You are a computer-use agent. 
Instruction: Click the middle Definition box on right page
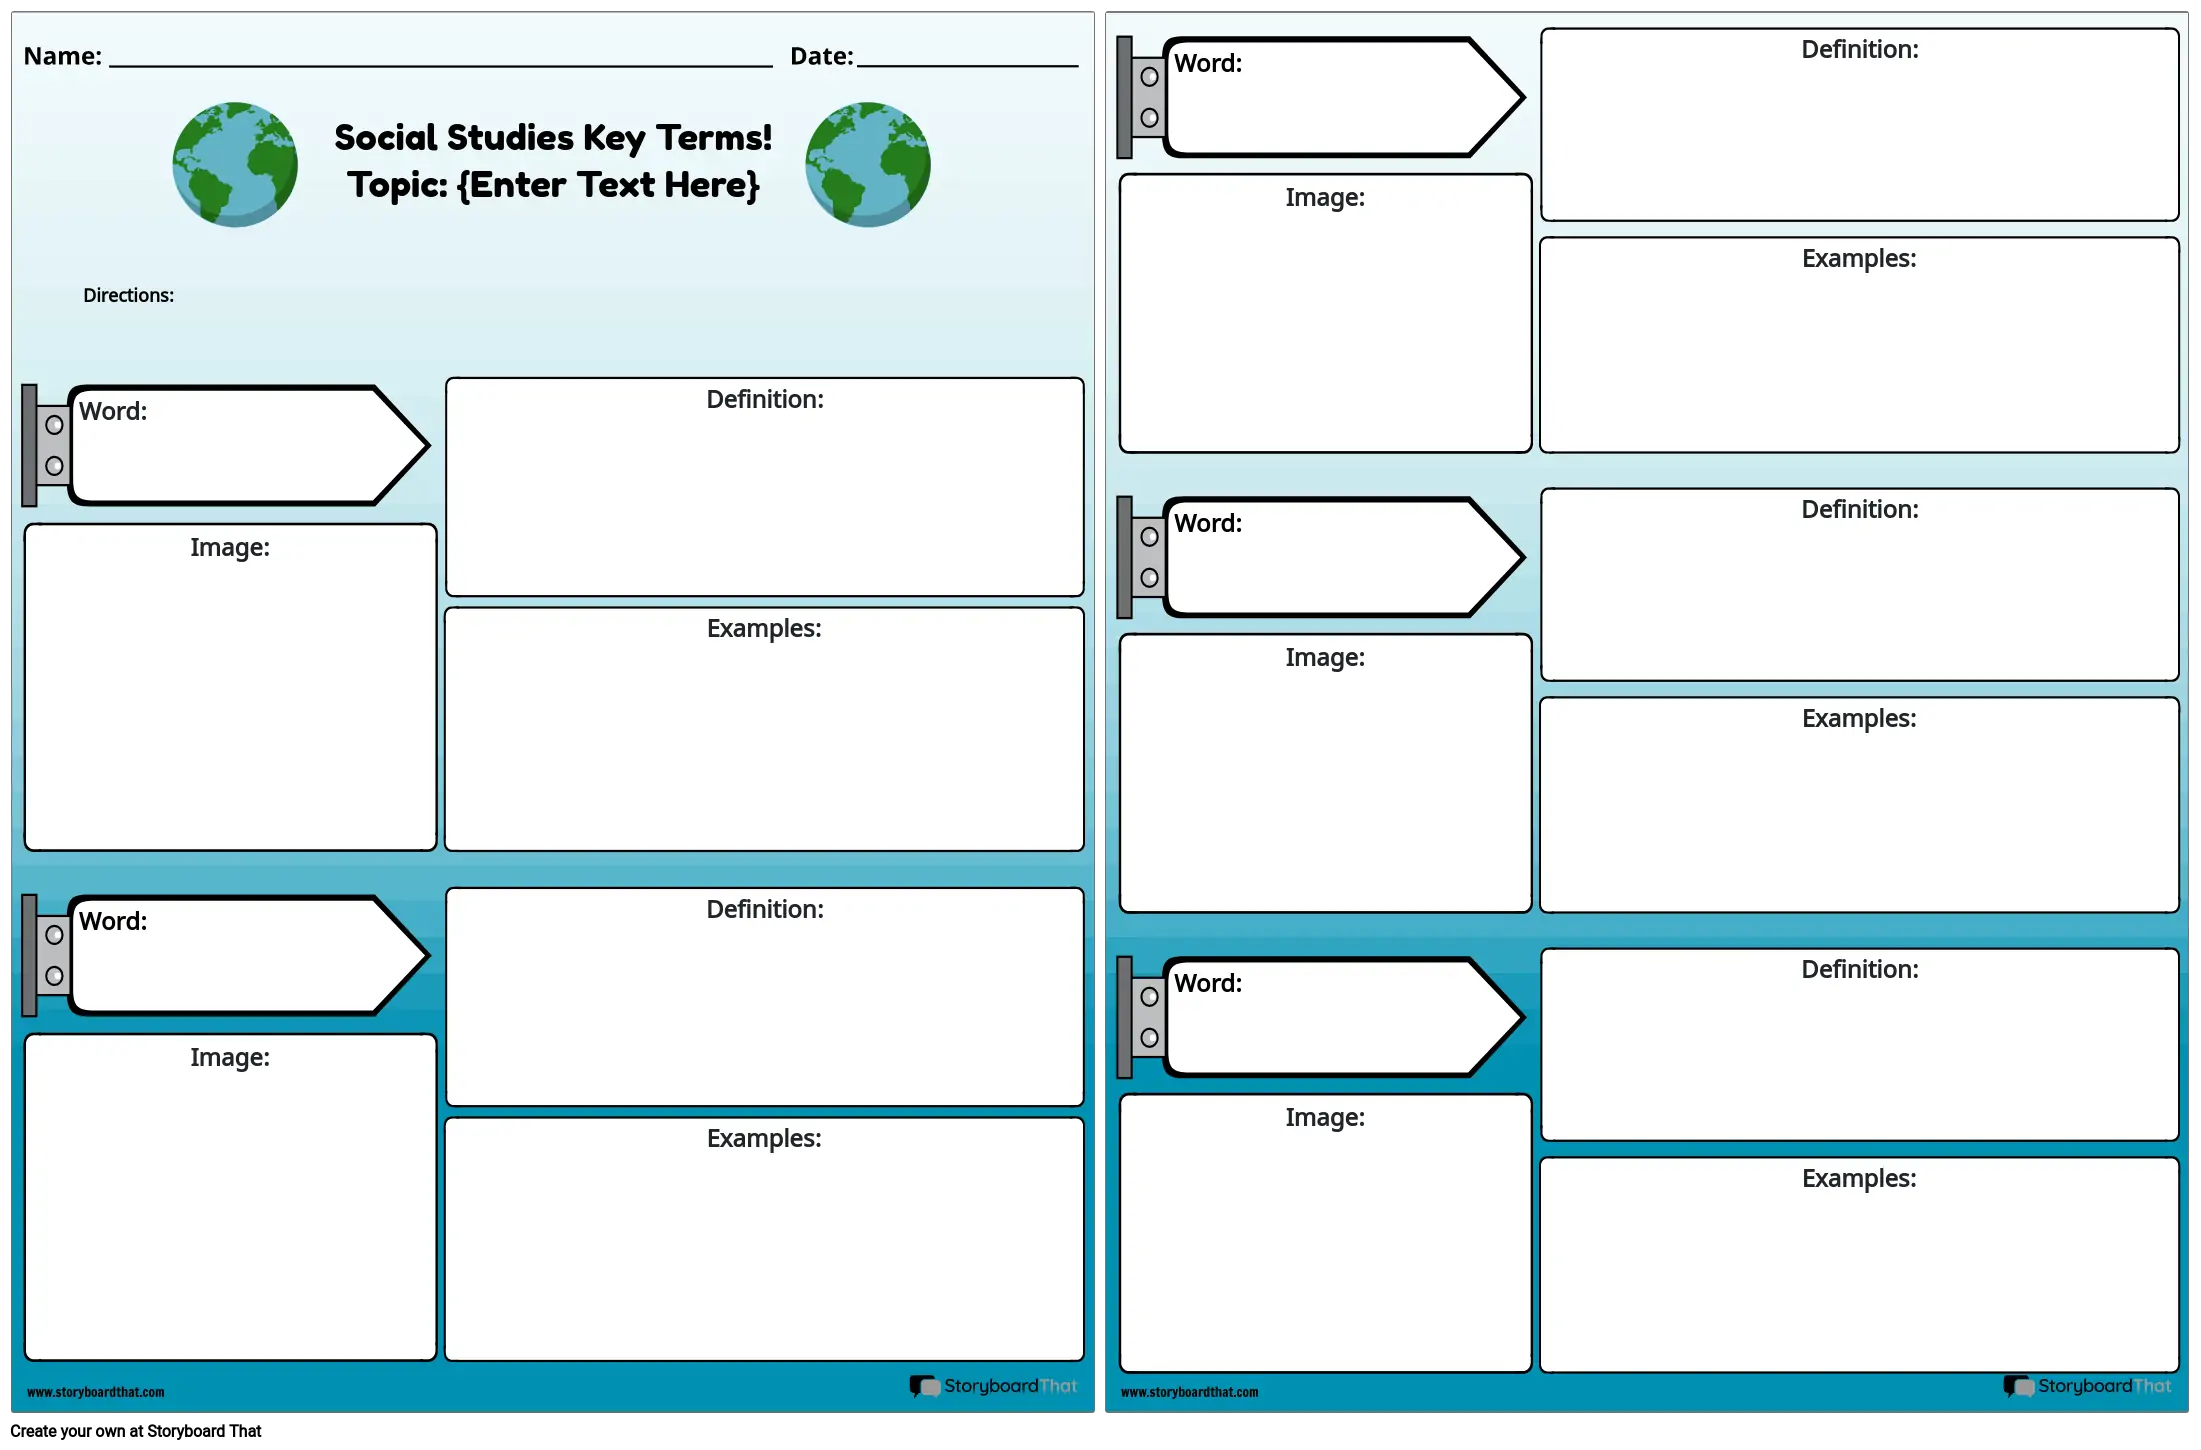1860,585
